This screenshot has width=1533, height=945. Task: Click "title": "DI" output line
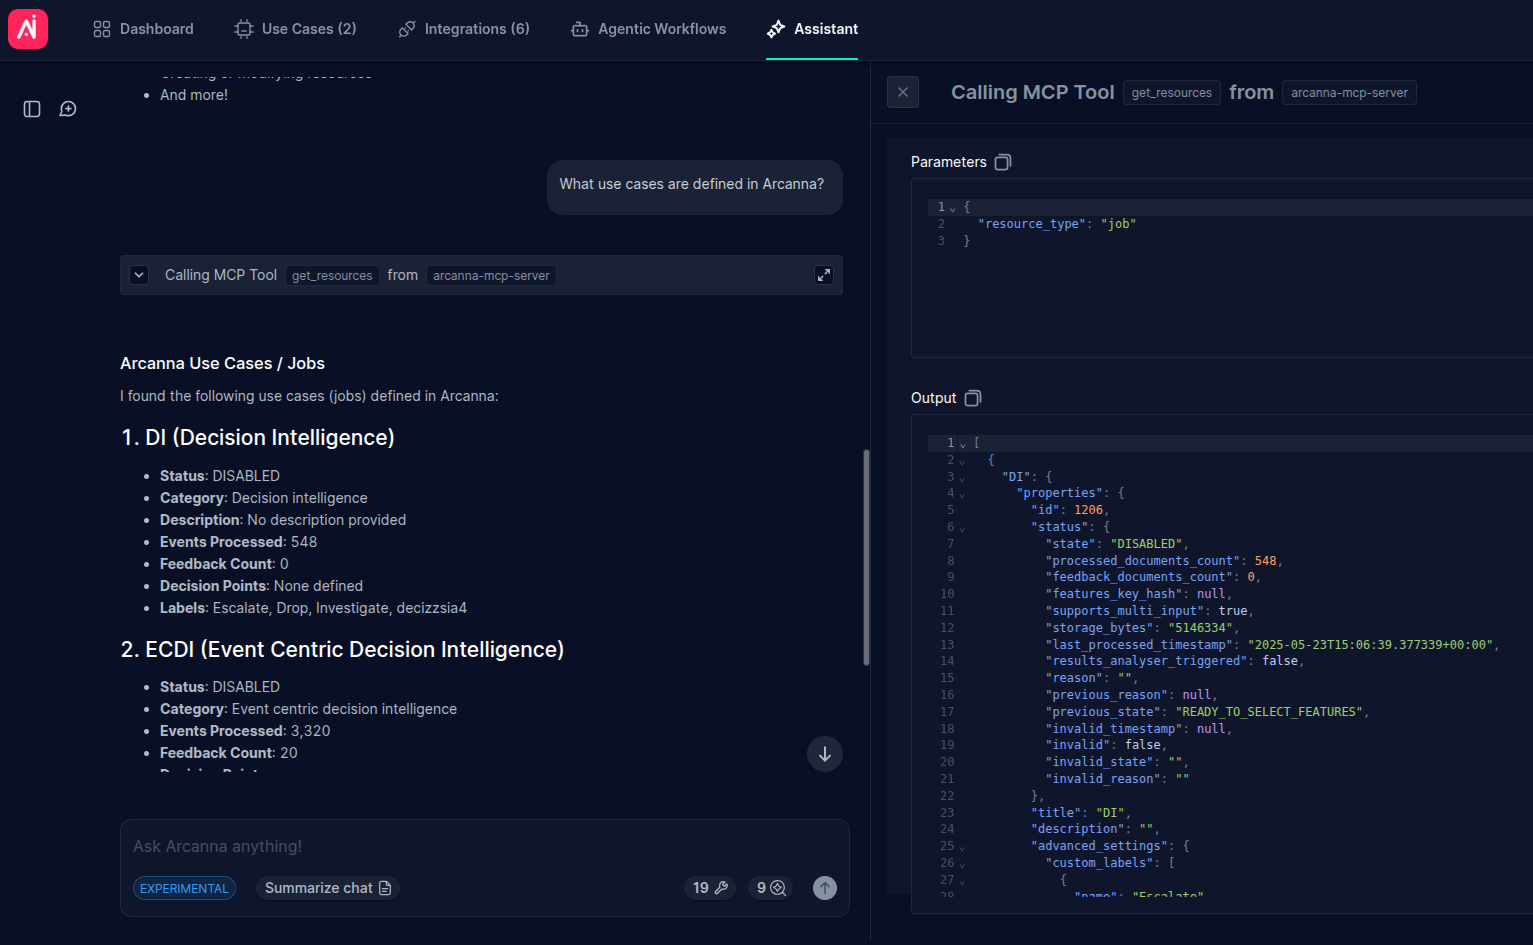pos(1081,813)
